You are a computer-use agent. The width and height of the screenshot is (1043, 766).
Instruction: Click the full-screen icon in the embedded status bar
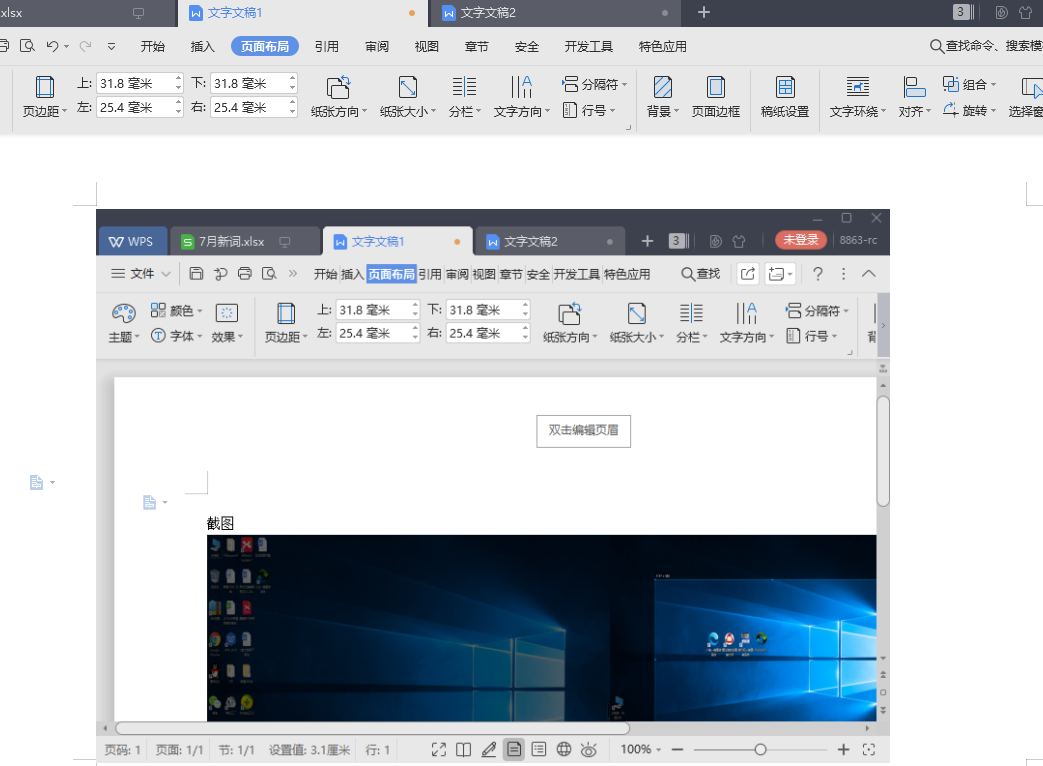click(x=438, y=749)
